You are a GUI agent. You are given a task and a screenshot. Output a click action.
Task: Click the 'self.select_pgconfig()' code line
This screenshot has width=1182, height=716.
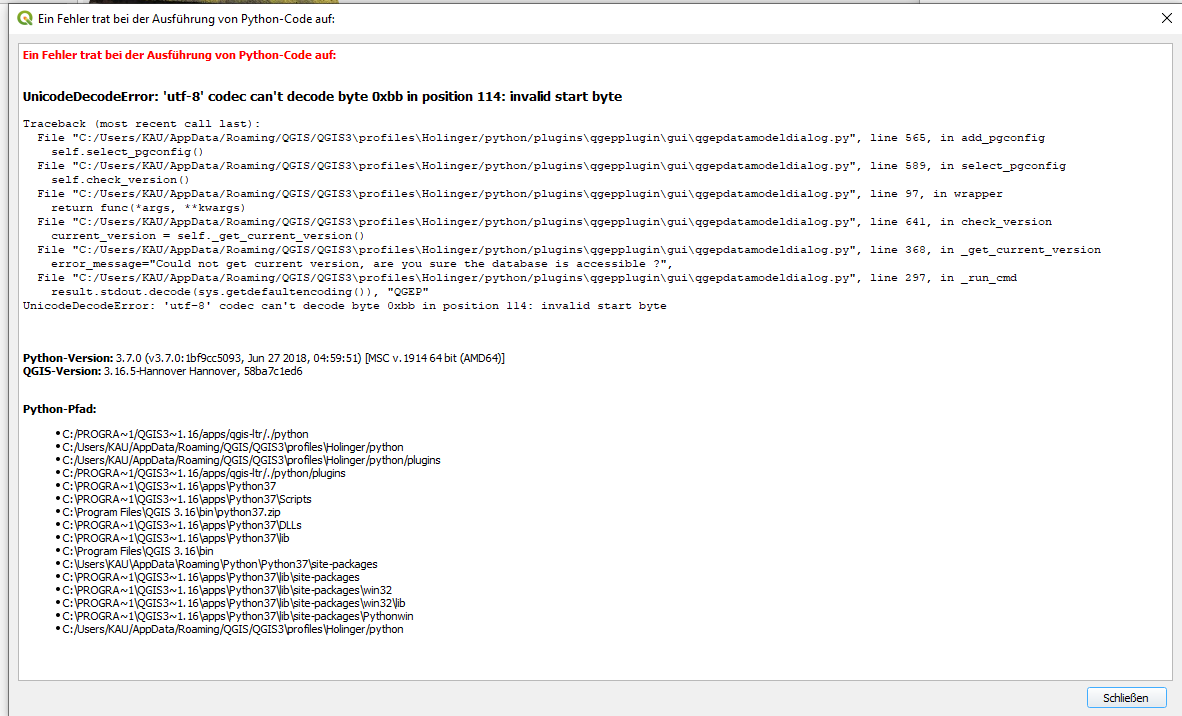[127, 151]
